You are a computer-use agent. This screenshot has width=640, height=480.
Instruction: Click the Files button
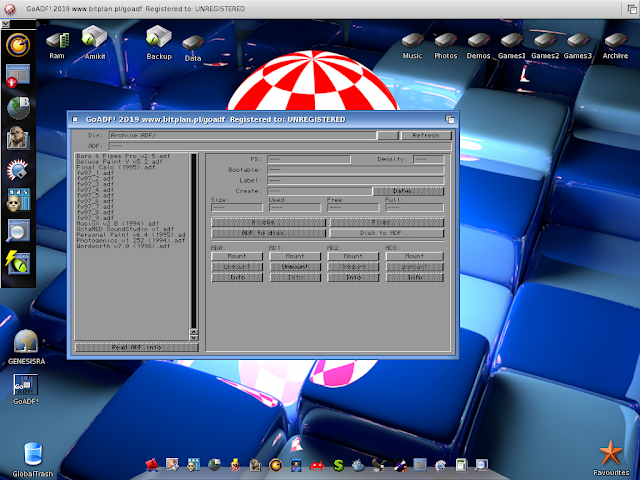coord(386,222)
